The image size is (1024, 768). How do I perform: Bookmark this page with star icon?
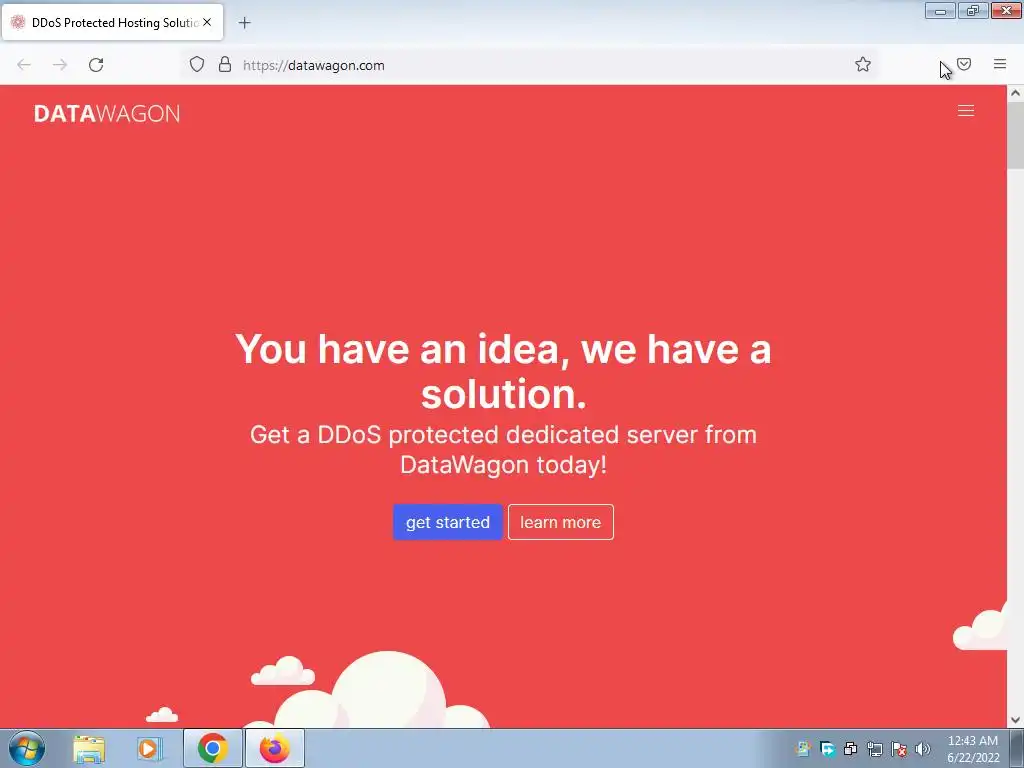pos(863,64)
